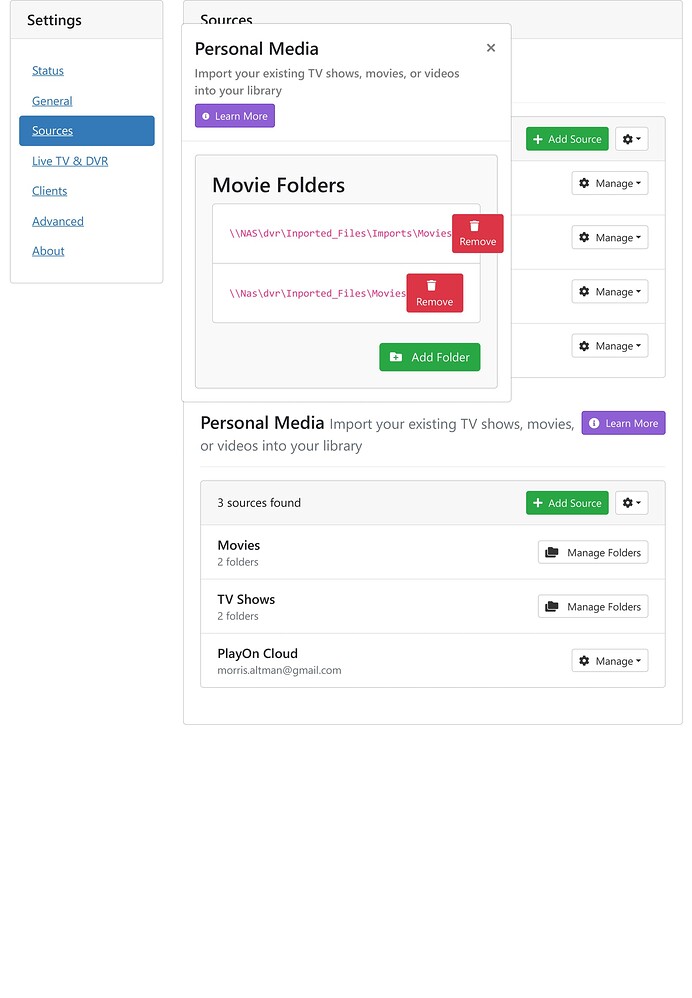This screenshot has height=998, width=692.
Task: Open the second Manage dropdown in the list
Action: [x=609, y=237]
